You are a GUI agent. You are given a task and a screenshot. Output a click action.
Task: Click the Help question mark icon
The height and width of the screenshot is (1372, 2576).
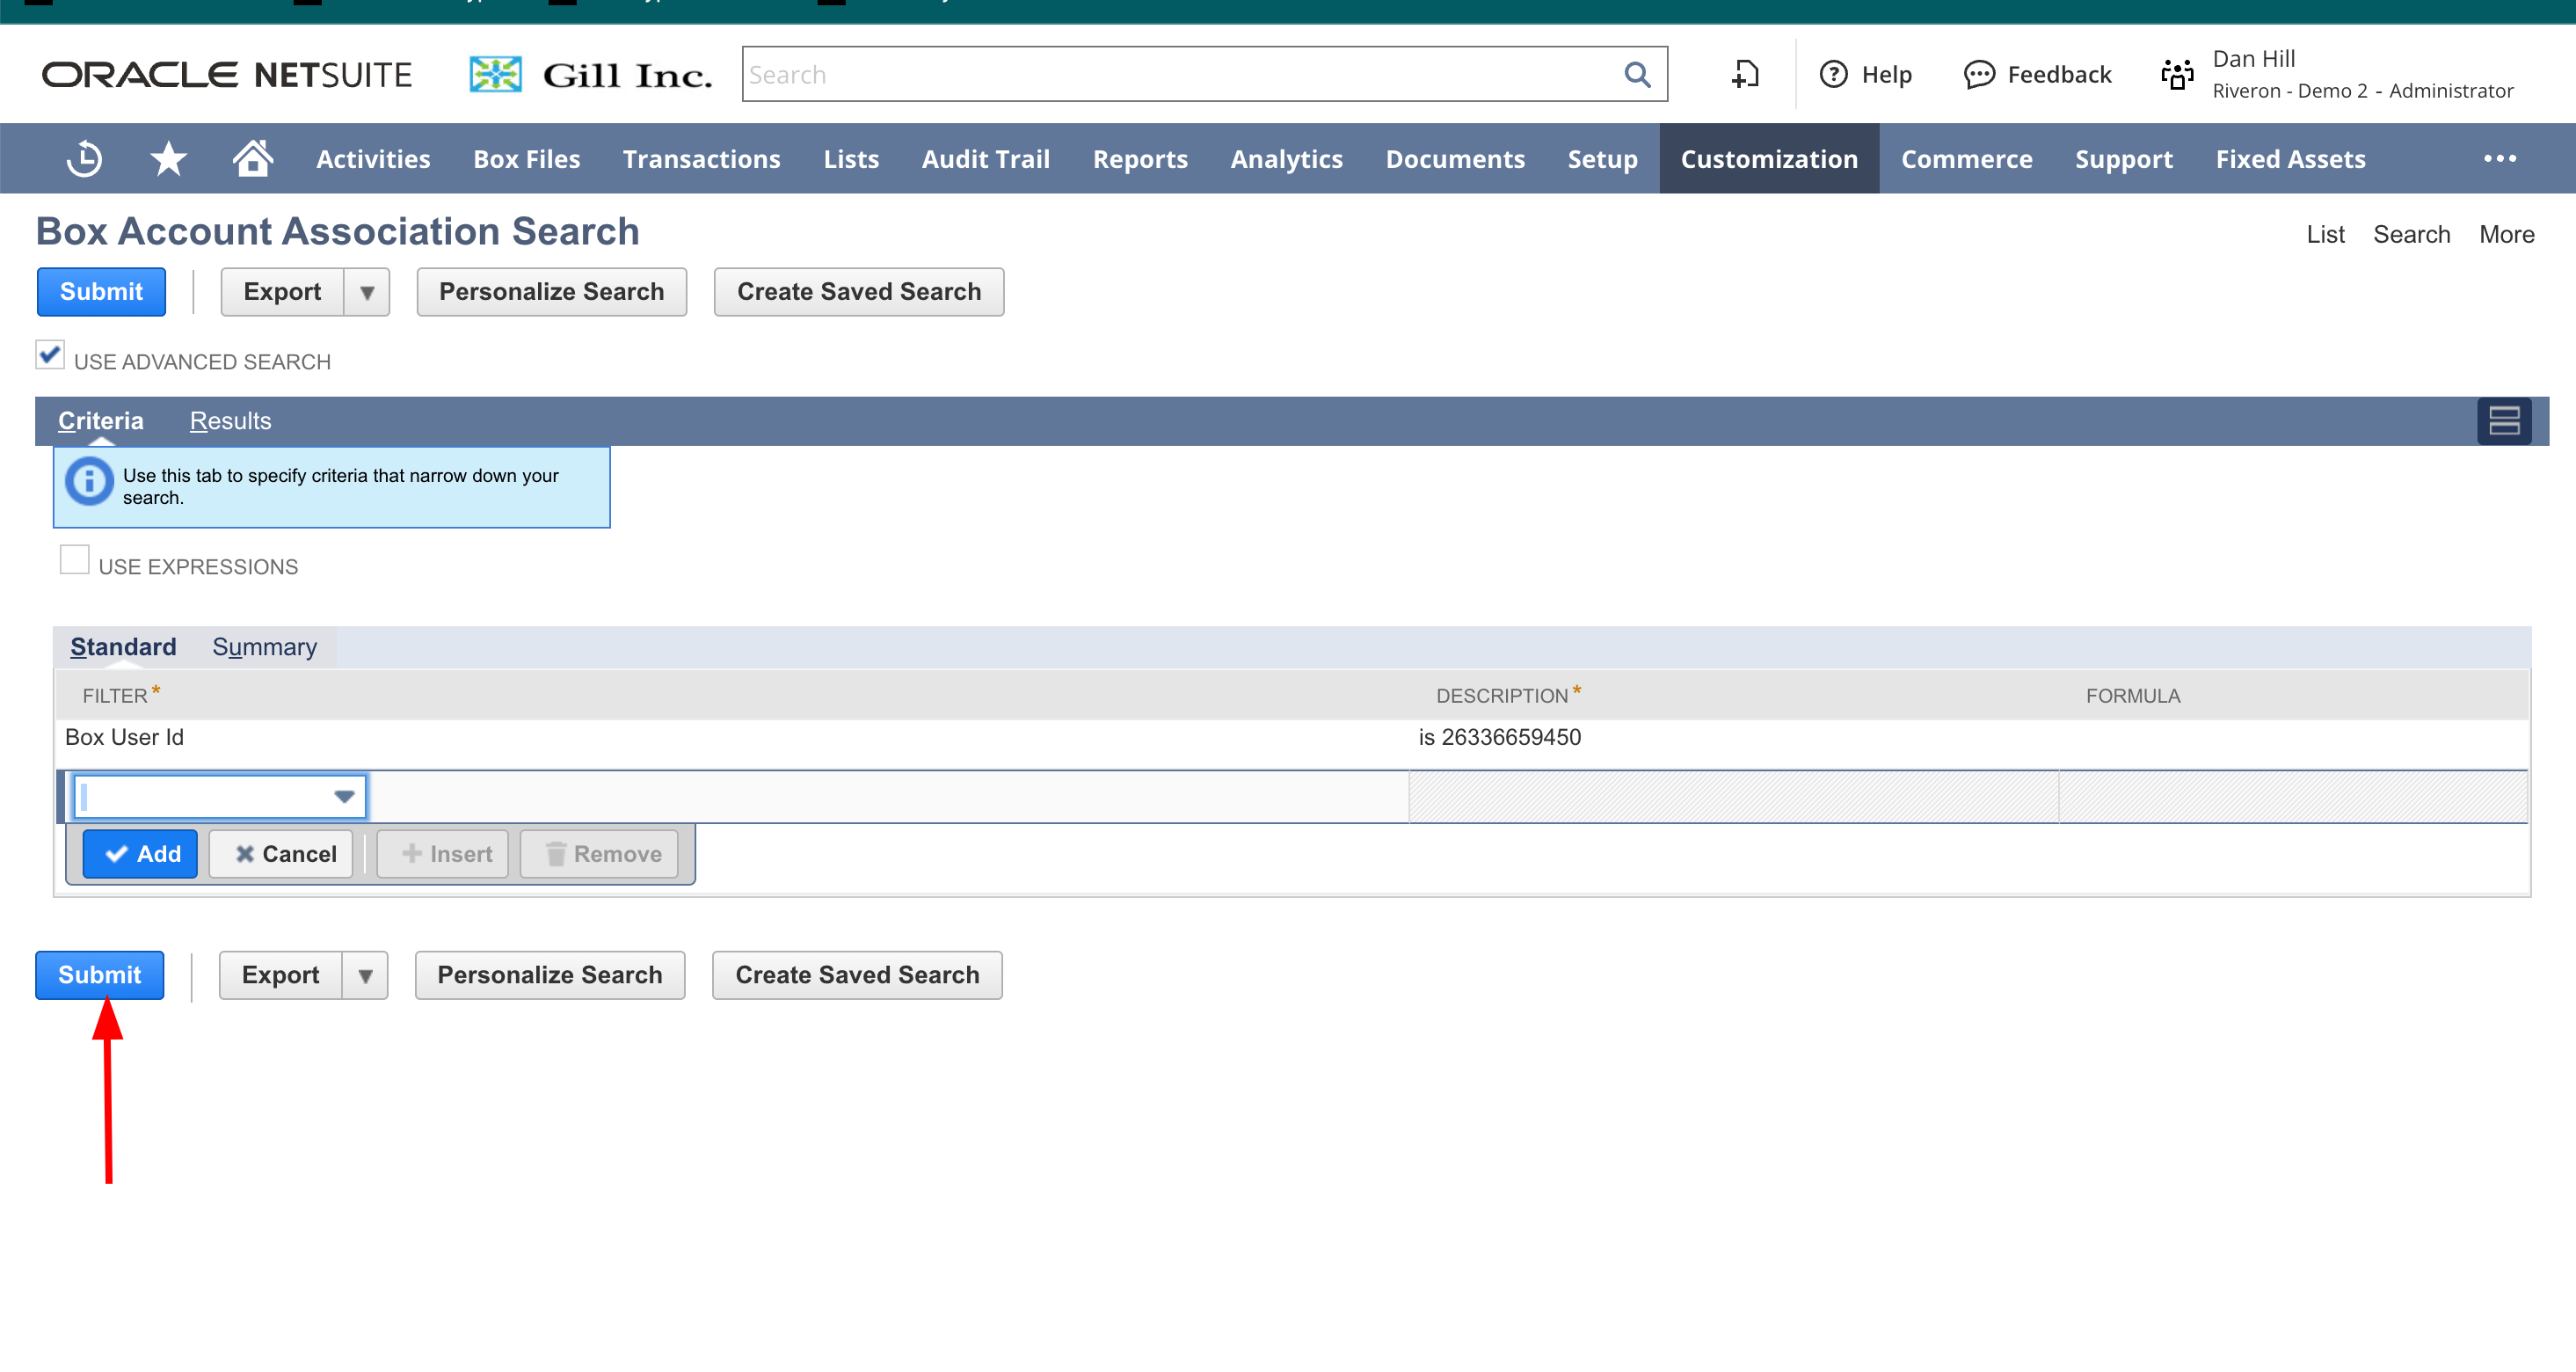click(x=1833, y=75)
